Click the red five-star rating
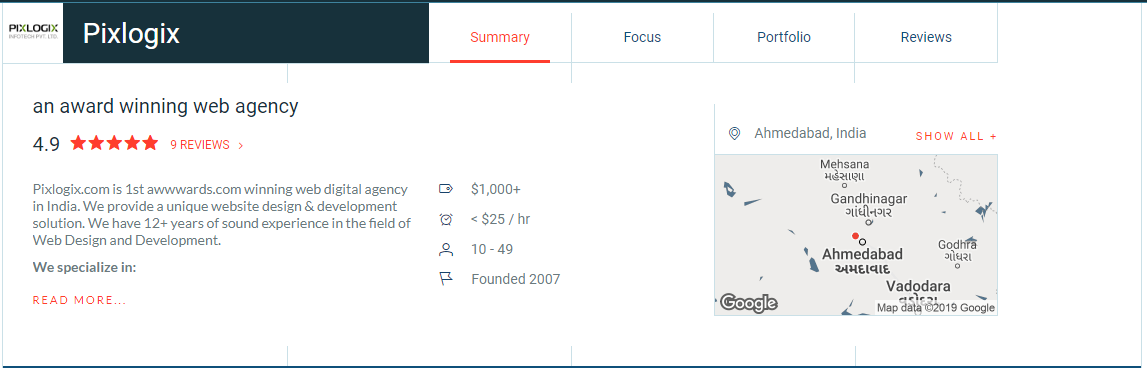 114,143
